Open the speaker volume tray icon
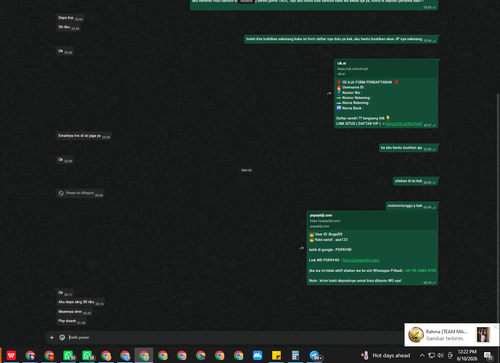 [x=440, y=355]
